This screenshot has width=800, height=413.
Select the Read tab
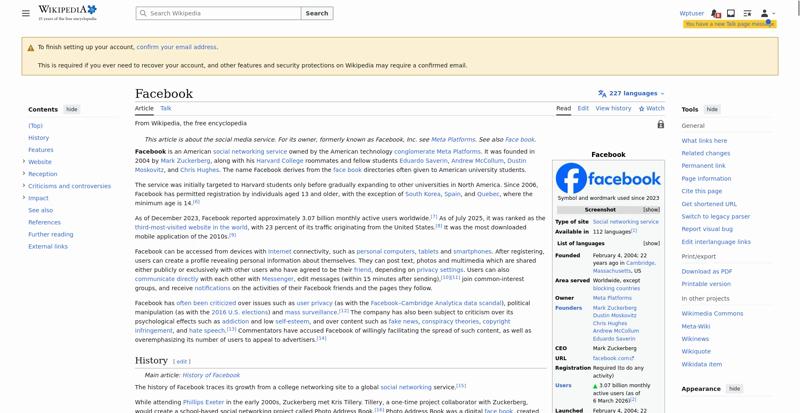(563, 108)
